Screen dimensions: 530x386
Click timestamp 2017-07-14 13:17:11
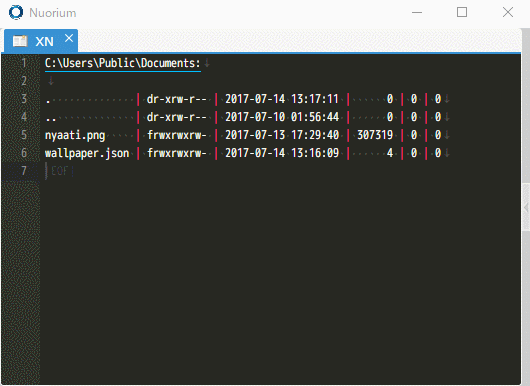pos(282,99)
